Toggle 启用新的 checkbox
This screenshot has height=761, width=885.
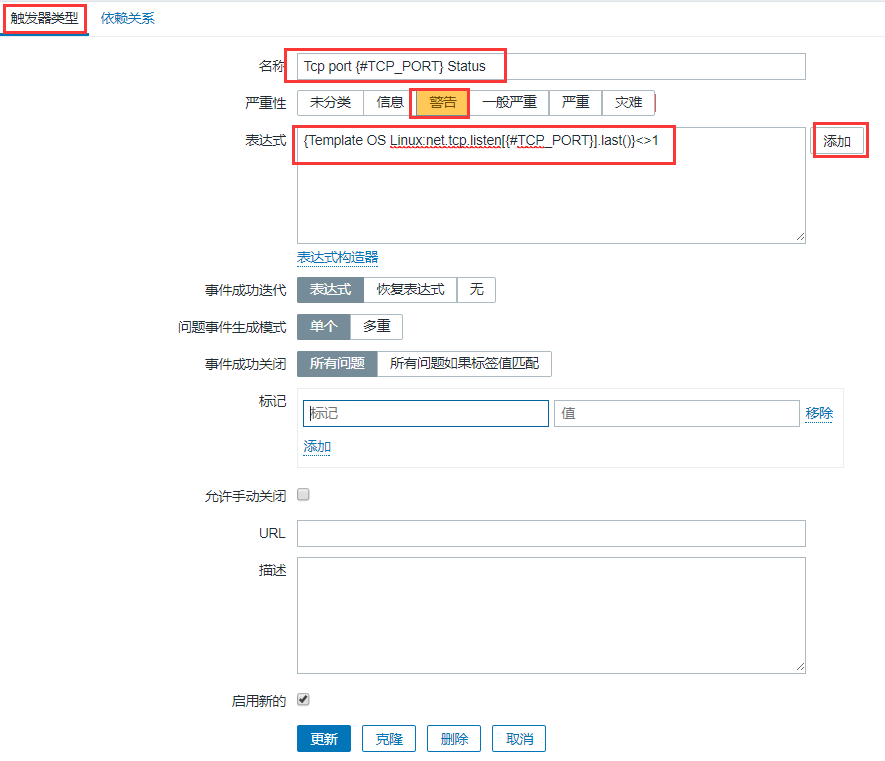pos(303,699)
